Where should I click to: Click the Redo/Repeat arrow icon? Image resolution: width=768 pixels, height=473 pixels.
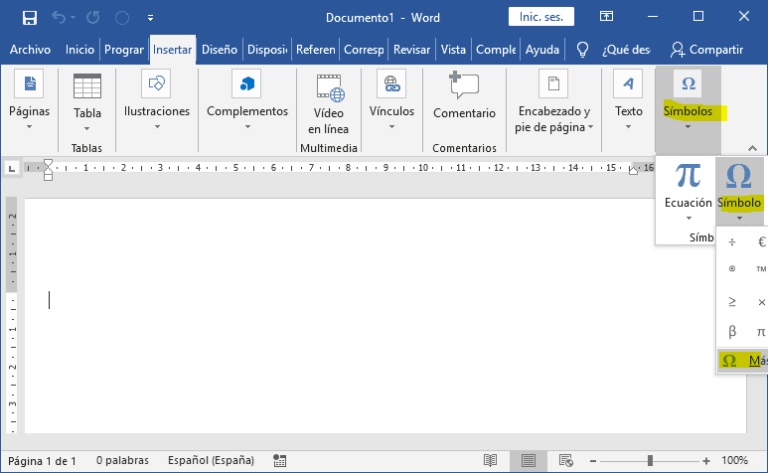tap(93, 18)
